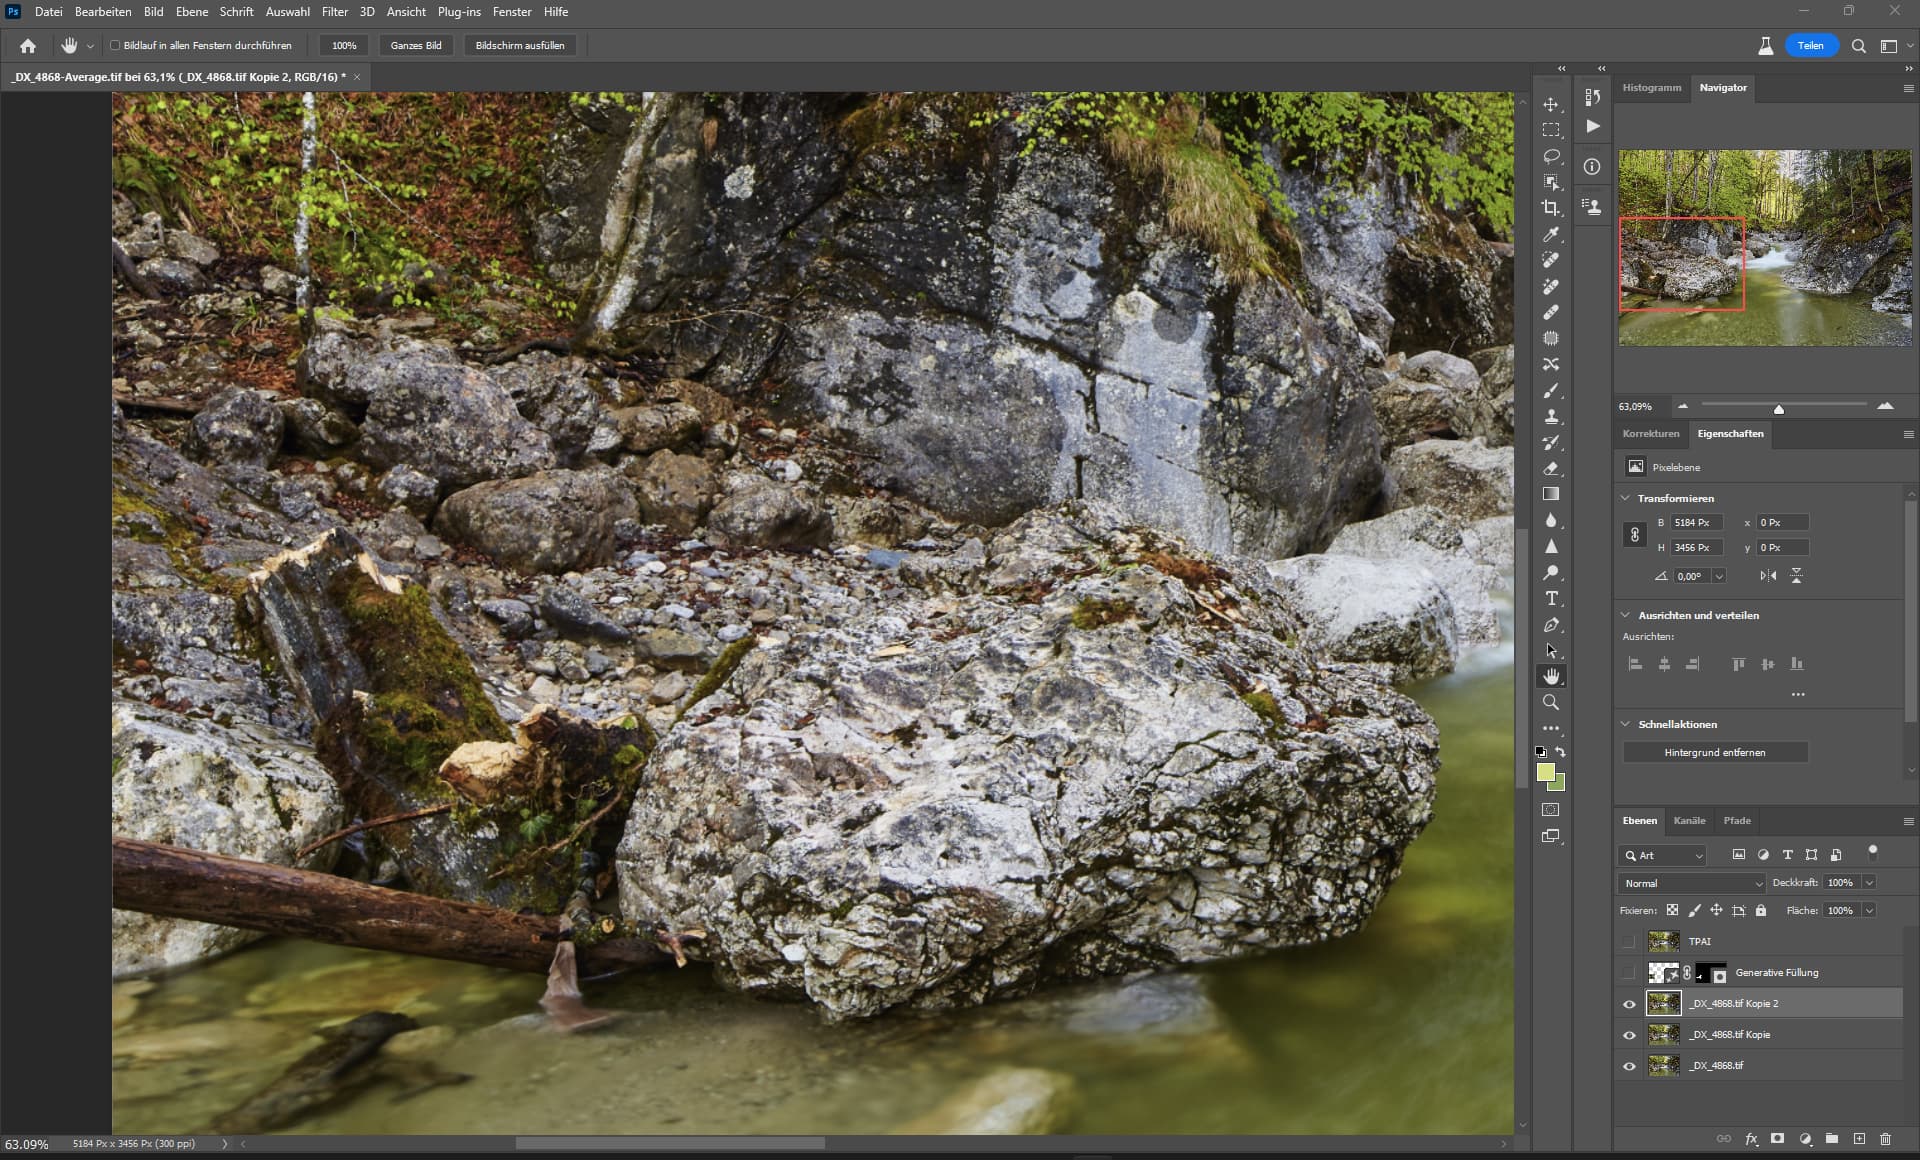Switch to the Kanäle tab
The image size is (1920, 1160).
(x=1689, y=821)
